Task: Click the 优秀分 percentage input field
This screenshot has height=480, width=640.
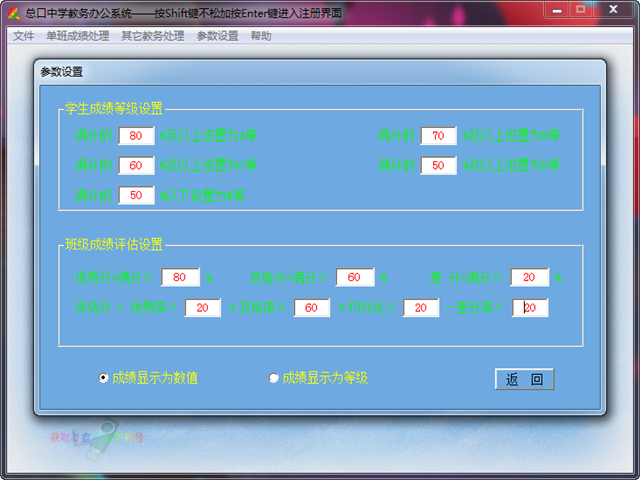Action: pyautogui.click(x=179, y=277)
